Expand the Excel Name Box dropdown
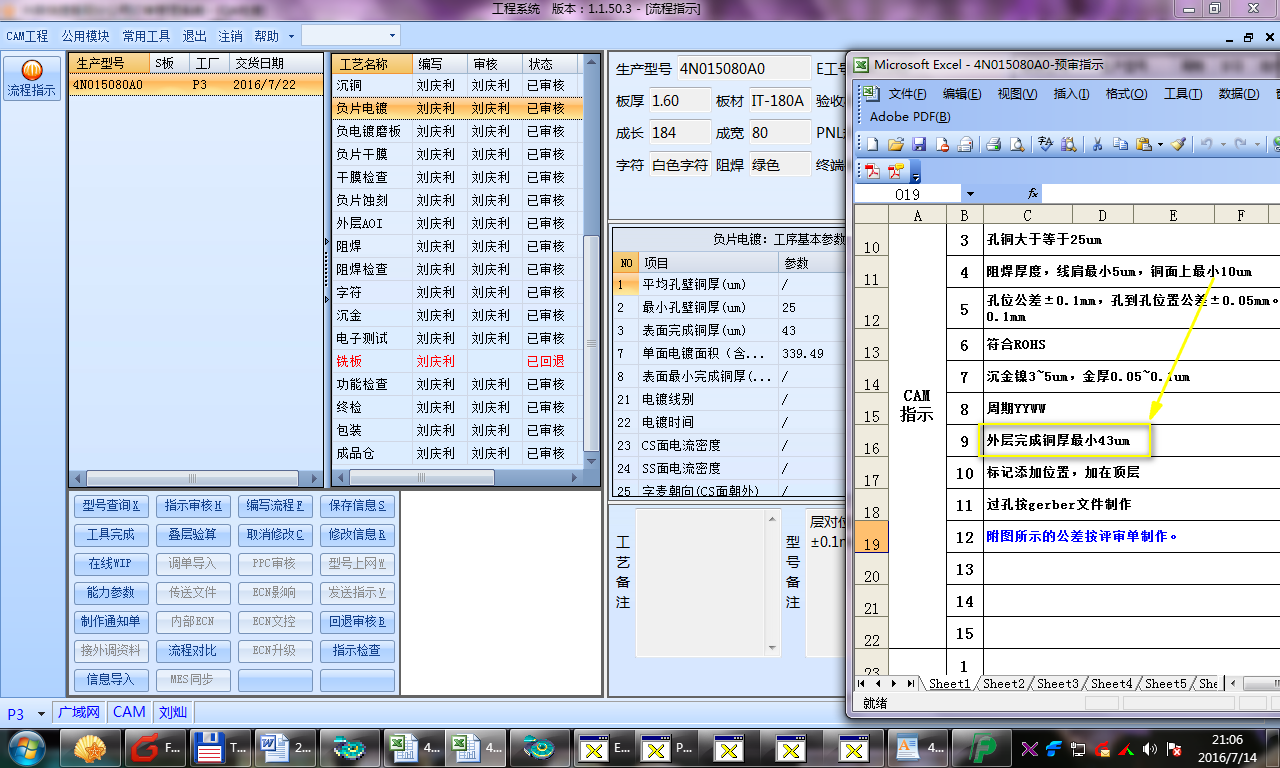 (969, 193)
